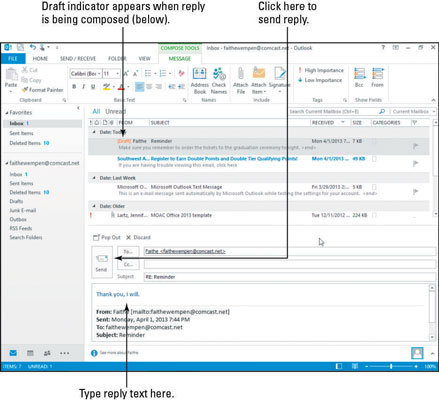Viewport: 439px width, 400px height.
Task: Open the Outbox folder
Action: (x=18, y=219)
